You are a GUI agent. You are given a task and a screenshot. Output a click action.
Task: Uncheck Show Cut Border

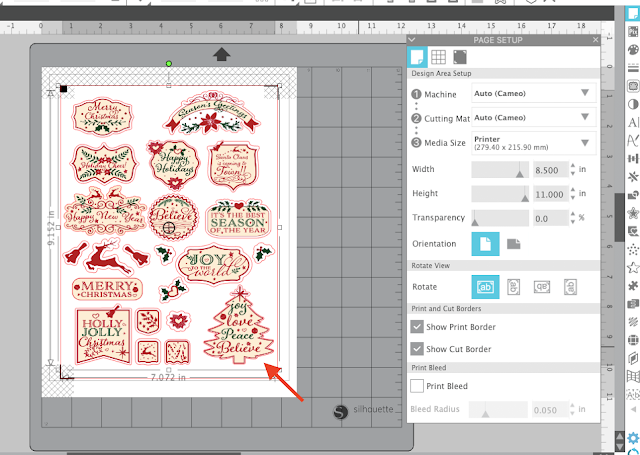417,349
